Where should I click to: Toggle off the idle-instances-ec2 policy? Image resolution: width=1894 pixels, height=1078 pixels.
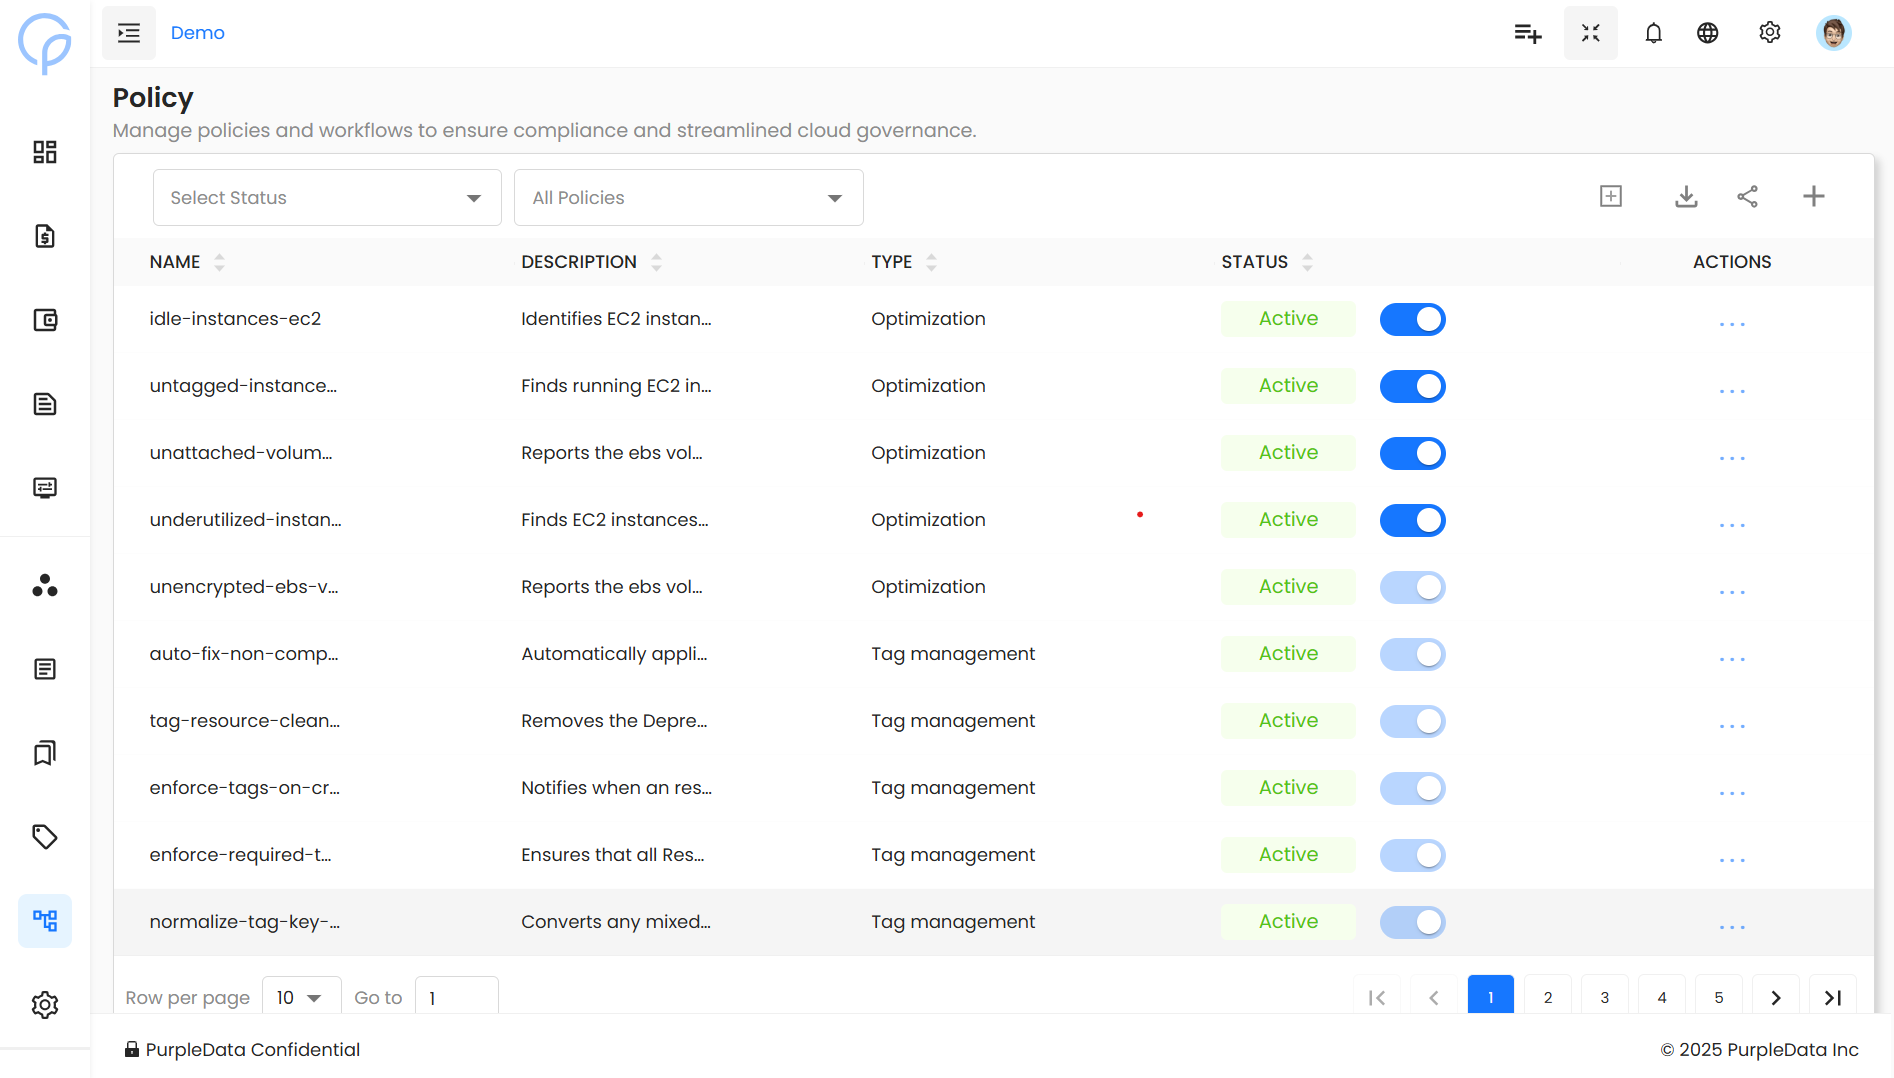1412,319
